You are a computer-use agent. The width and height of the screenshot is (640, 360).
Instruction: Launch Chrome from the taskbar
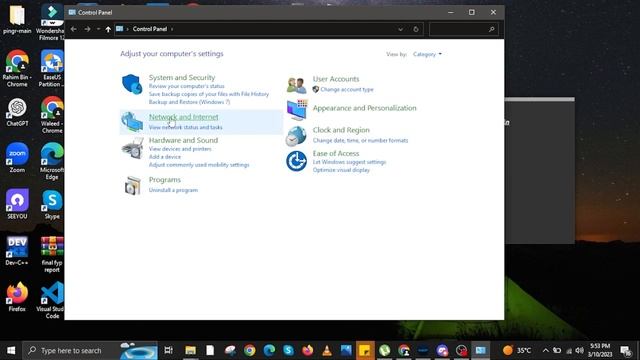(x=250, y=350)
